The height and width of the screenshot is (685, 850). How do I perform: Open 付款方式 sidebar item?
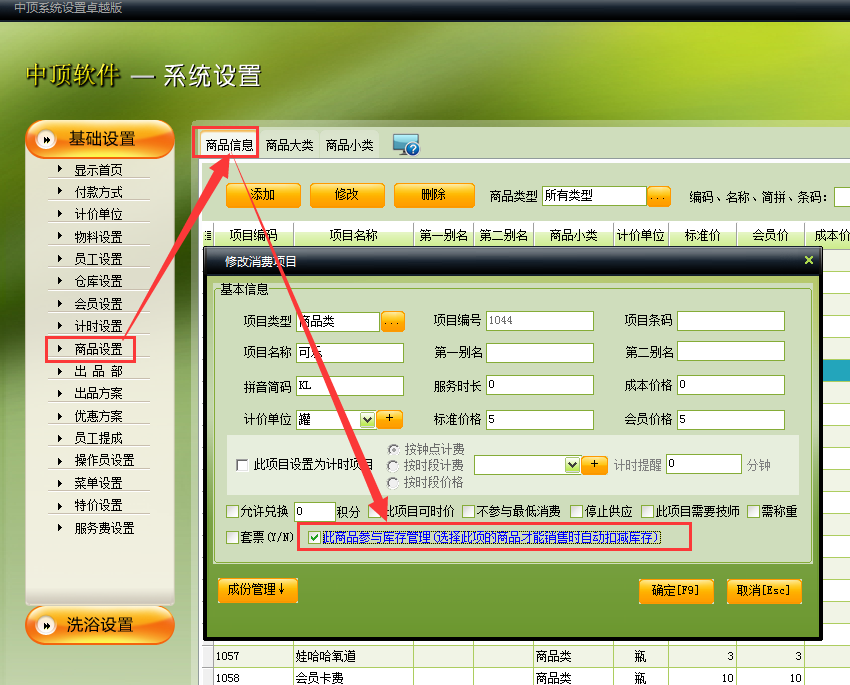pos(98,192)
